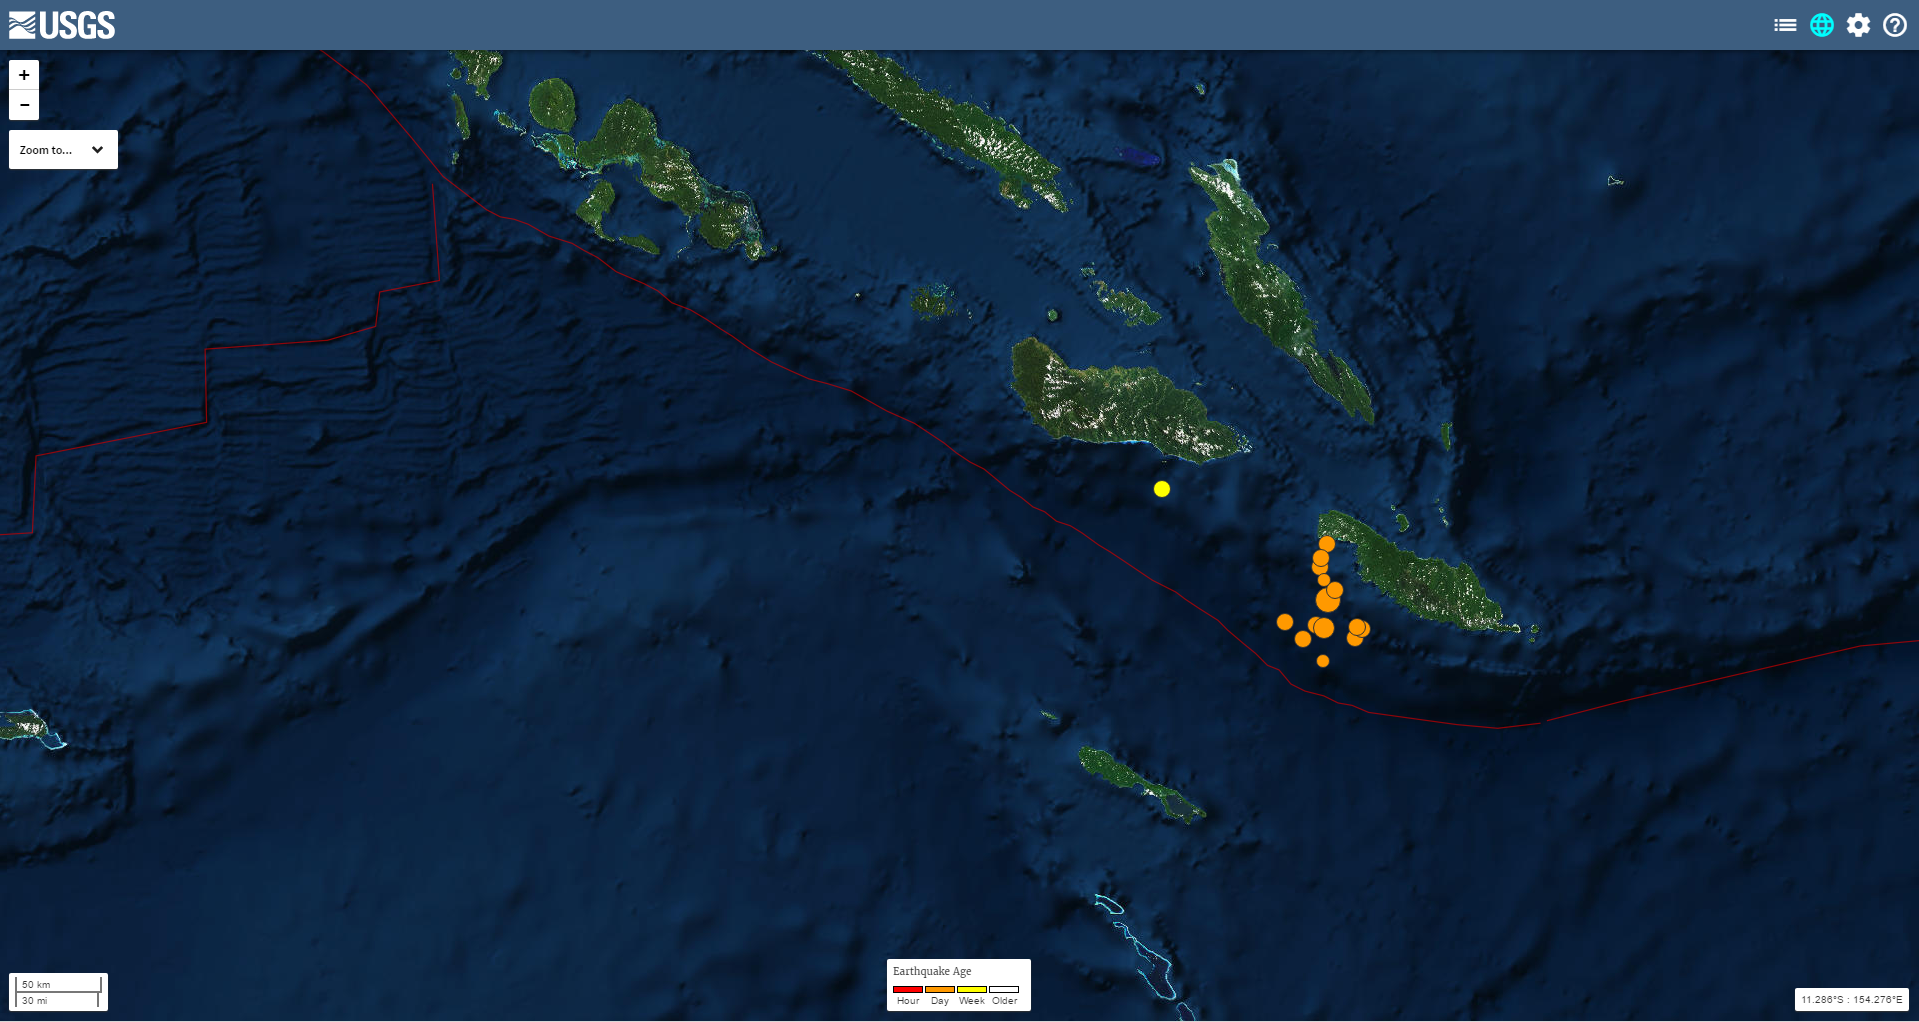
Task: Open the help question mark icon
Action: point(1895,25)
